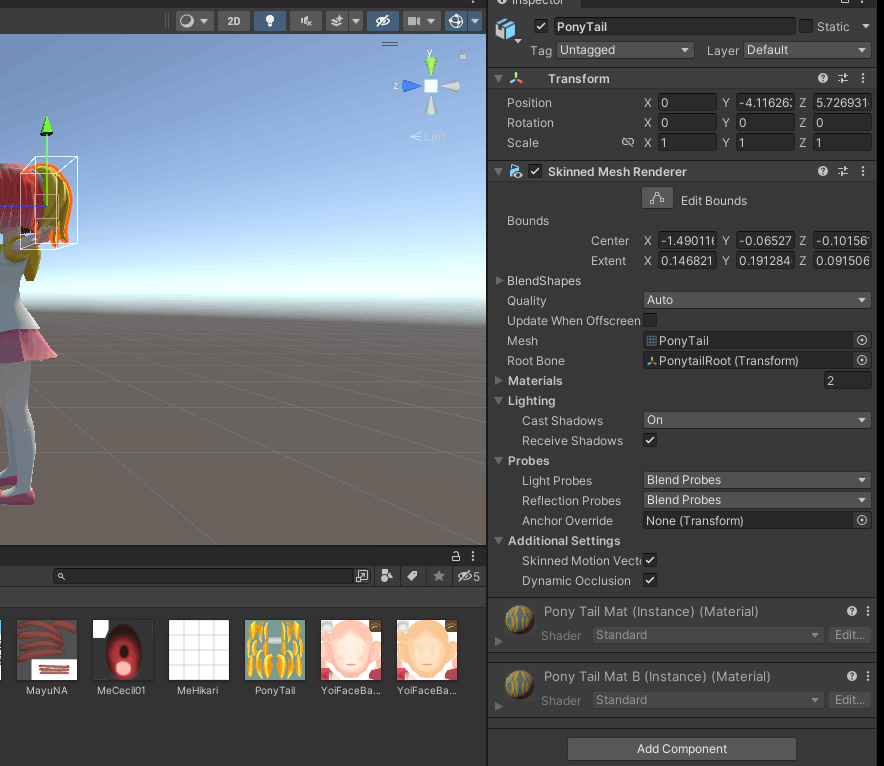Screen dimensions: 884x766
Task: Toggle the Static checkbox
Action: pos(806,26)
